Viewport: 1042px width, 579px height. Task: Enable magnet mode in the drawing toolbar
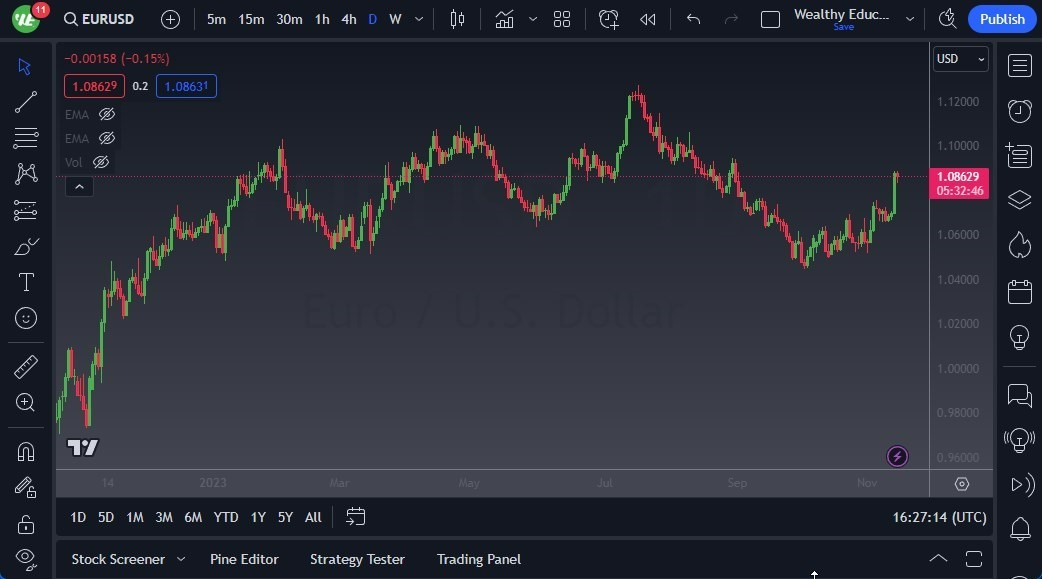tap(25, 450)
